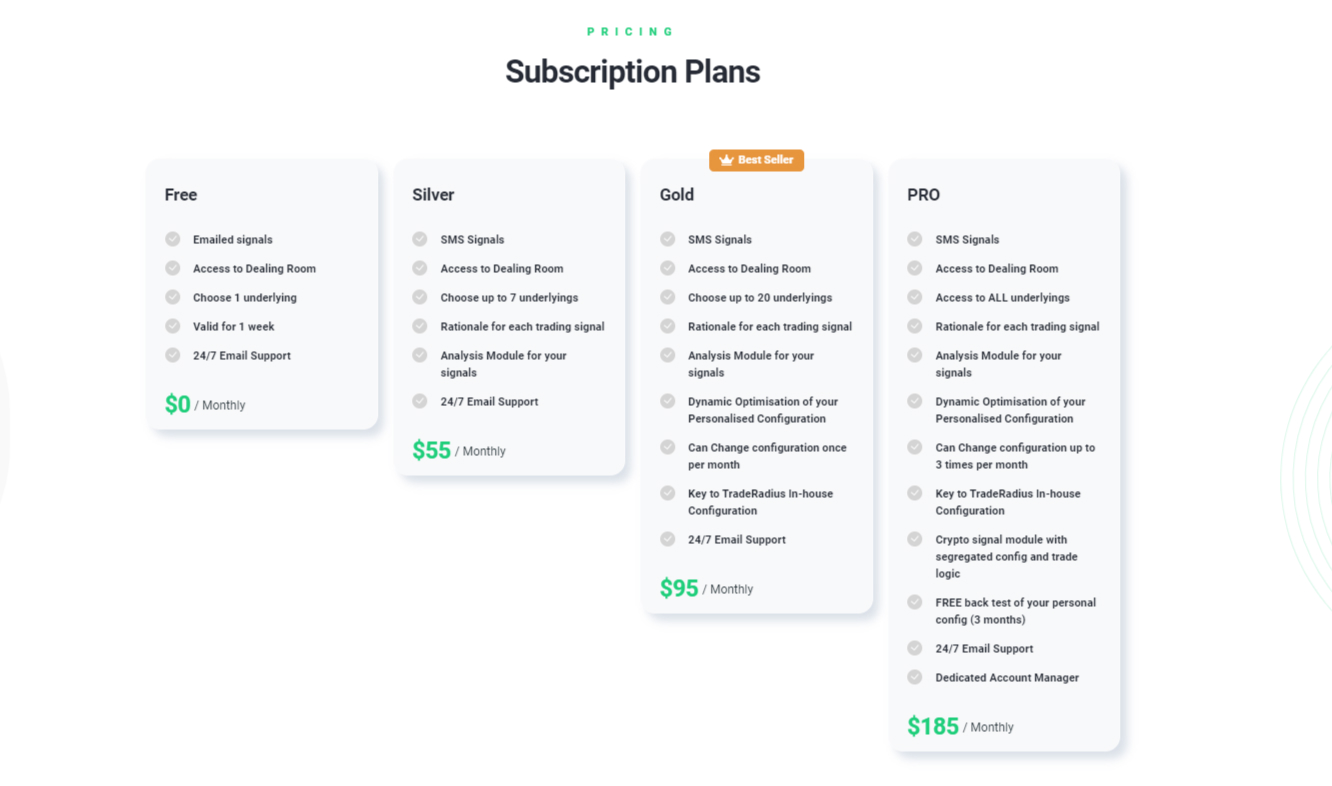Click check icon next to Dedicated Account Manager
Screen dimensions: 1332x786
point(915,677)
